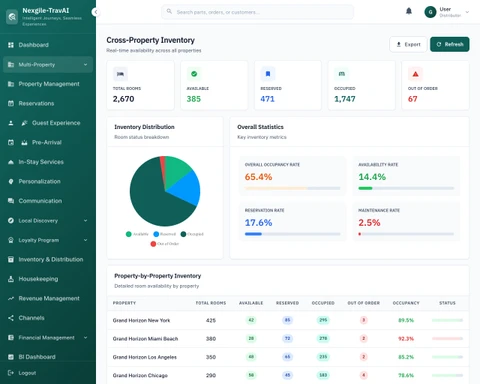The height and width of the screenshot is (384, 480).
Task: Click the Total Rooms bed icon
Action: click(120, 74)
